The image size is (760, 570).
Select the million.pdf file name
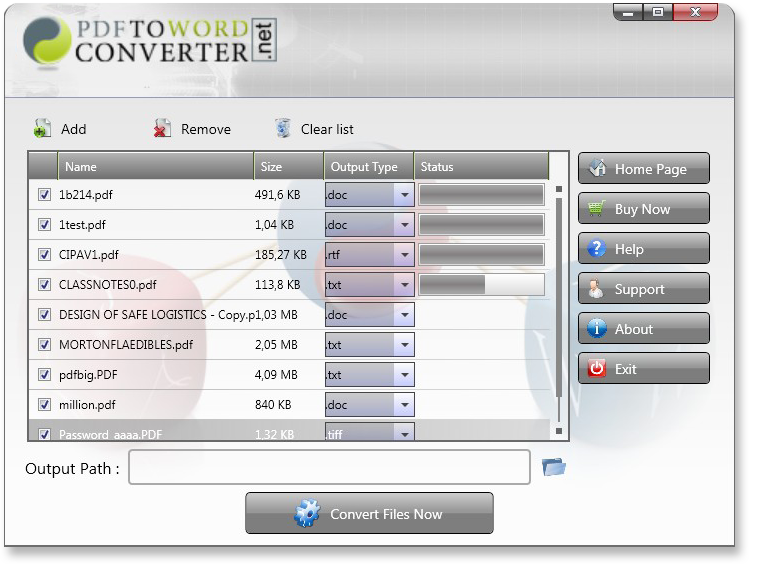pos(87,405)
